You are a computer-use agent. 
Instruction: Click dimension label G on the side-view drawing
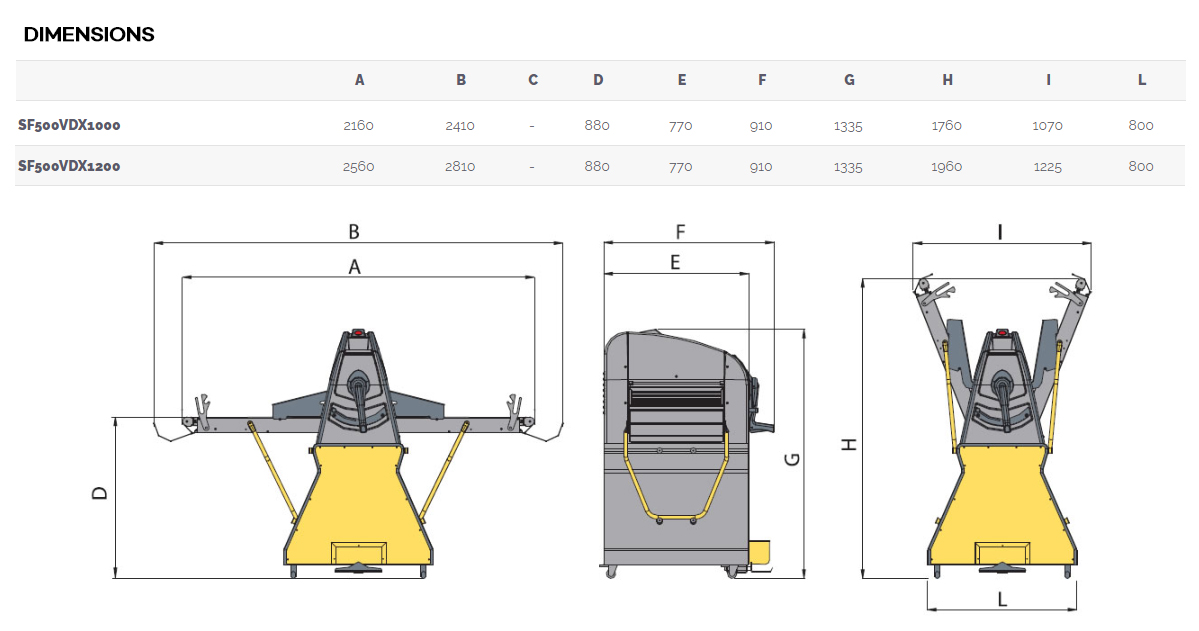coord(792,459)
